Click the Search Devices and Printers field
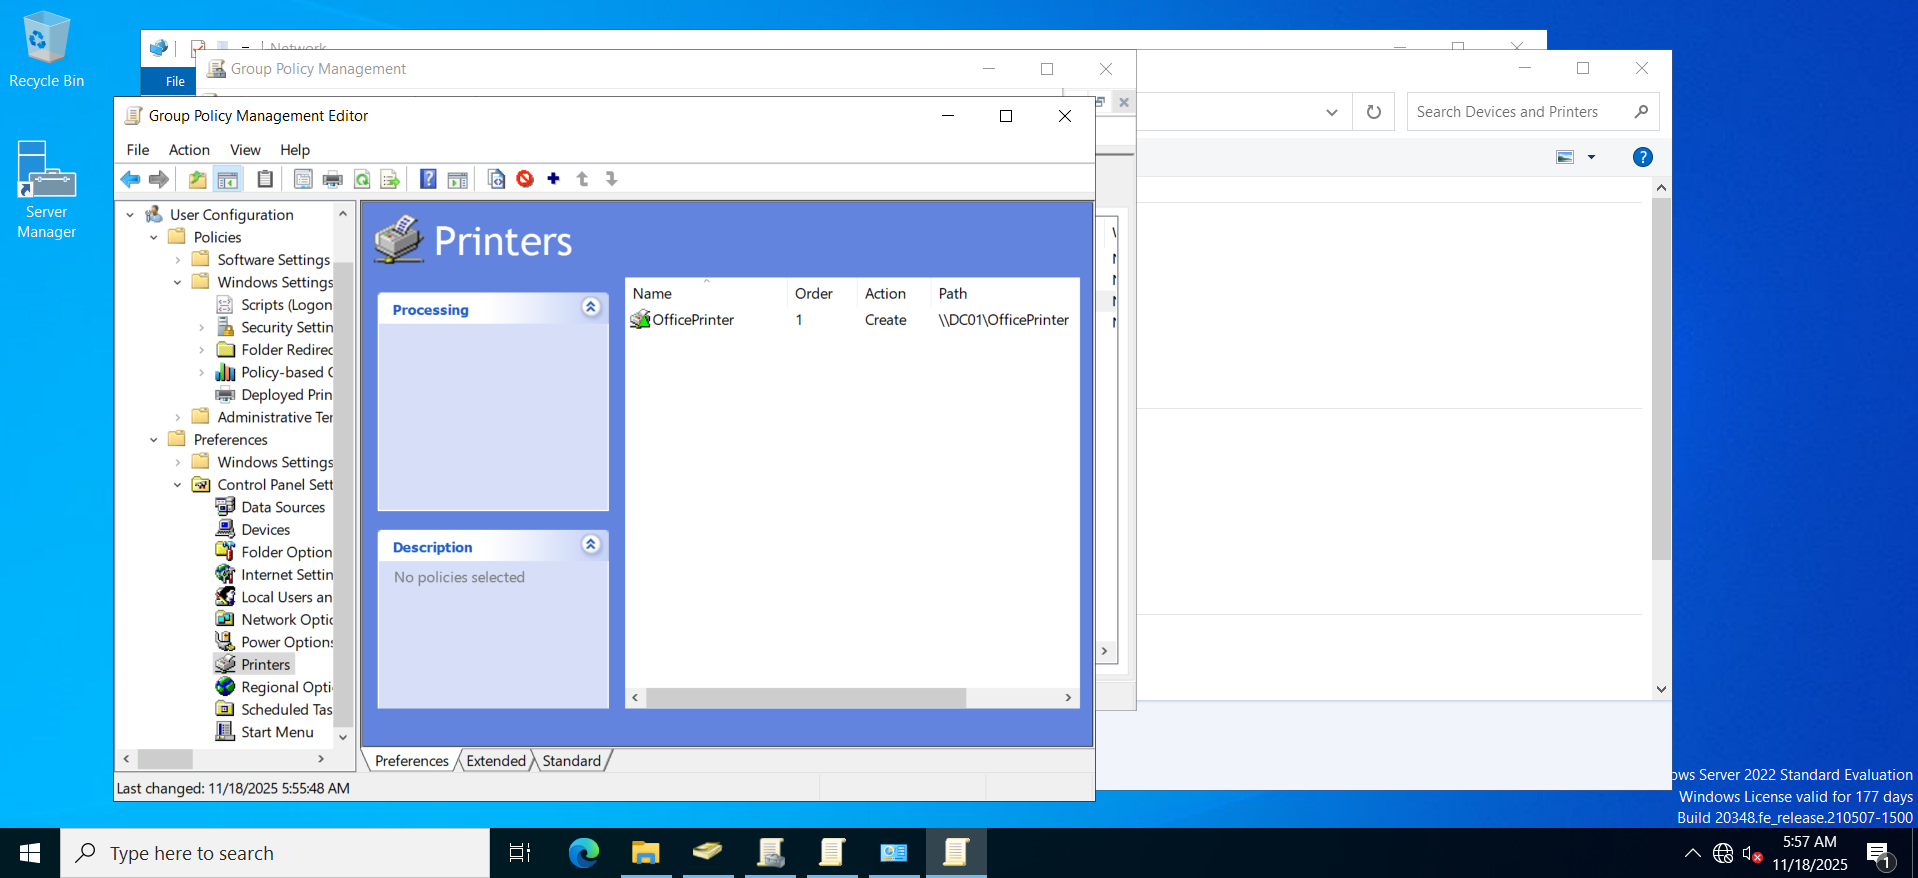 click(1532, 112)
